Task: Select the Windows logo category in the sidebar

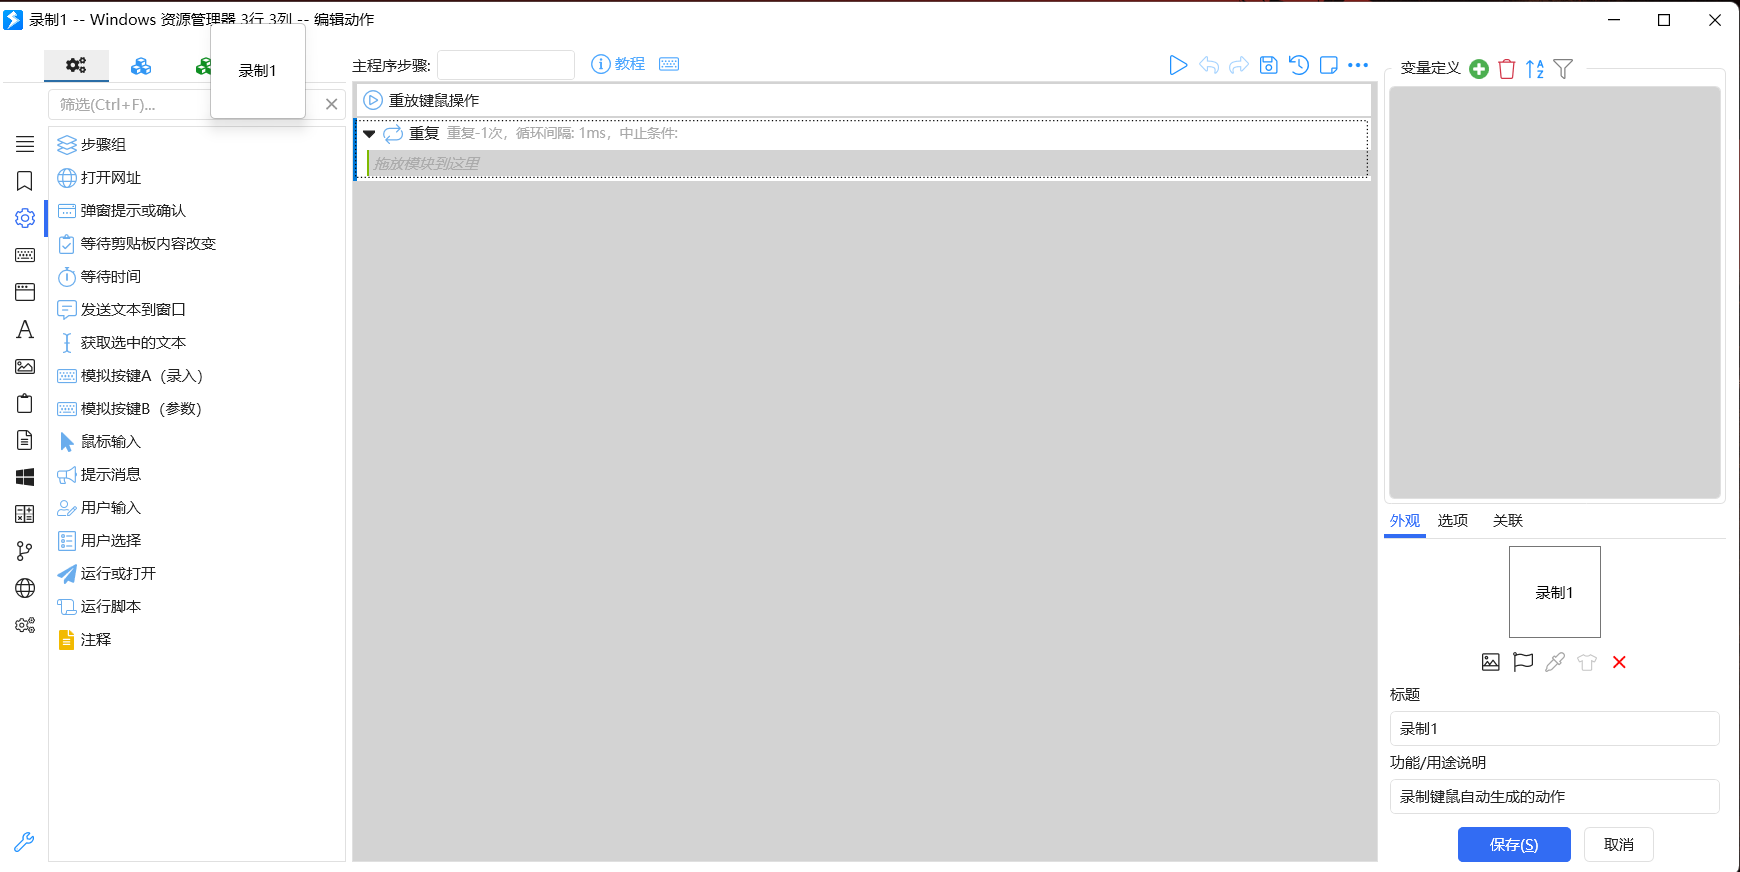Action: 25,477
